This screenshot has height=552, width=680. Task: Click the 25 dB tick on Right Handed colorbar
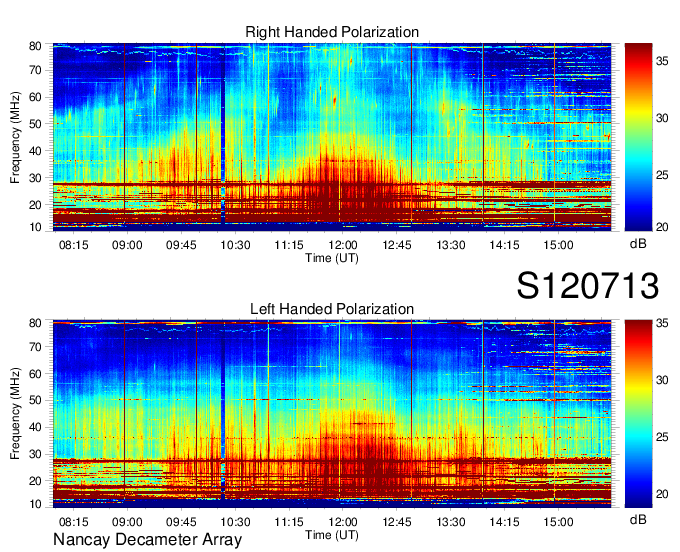662,175
